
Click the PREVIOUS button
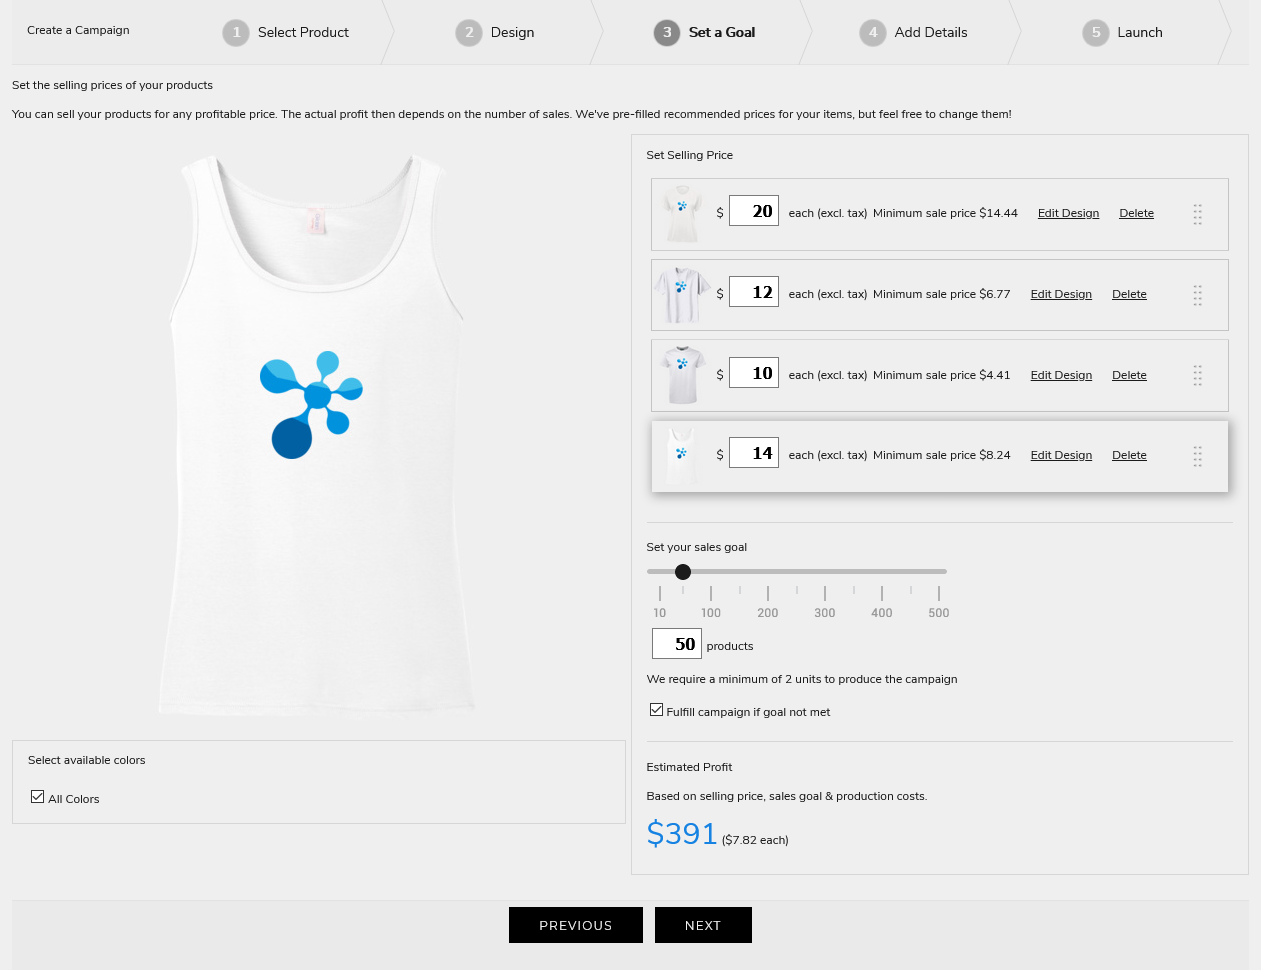576,925
